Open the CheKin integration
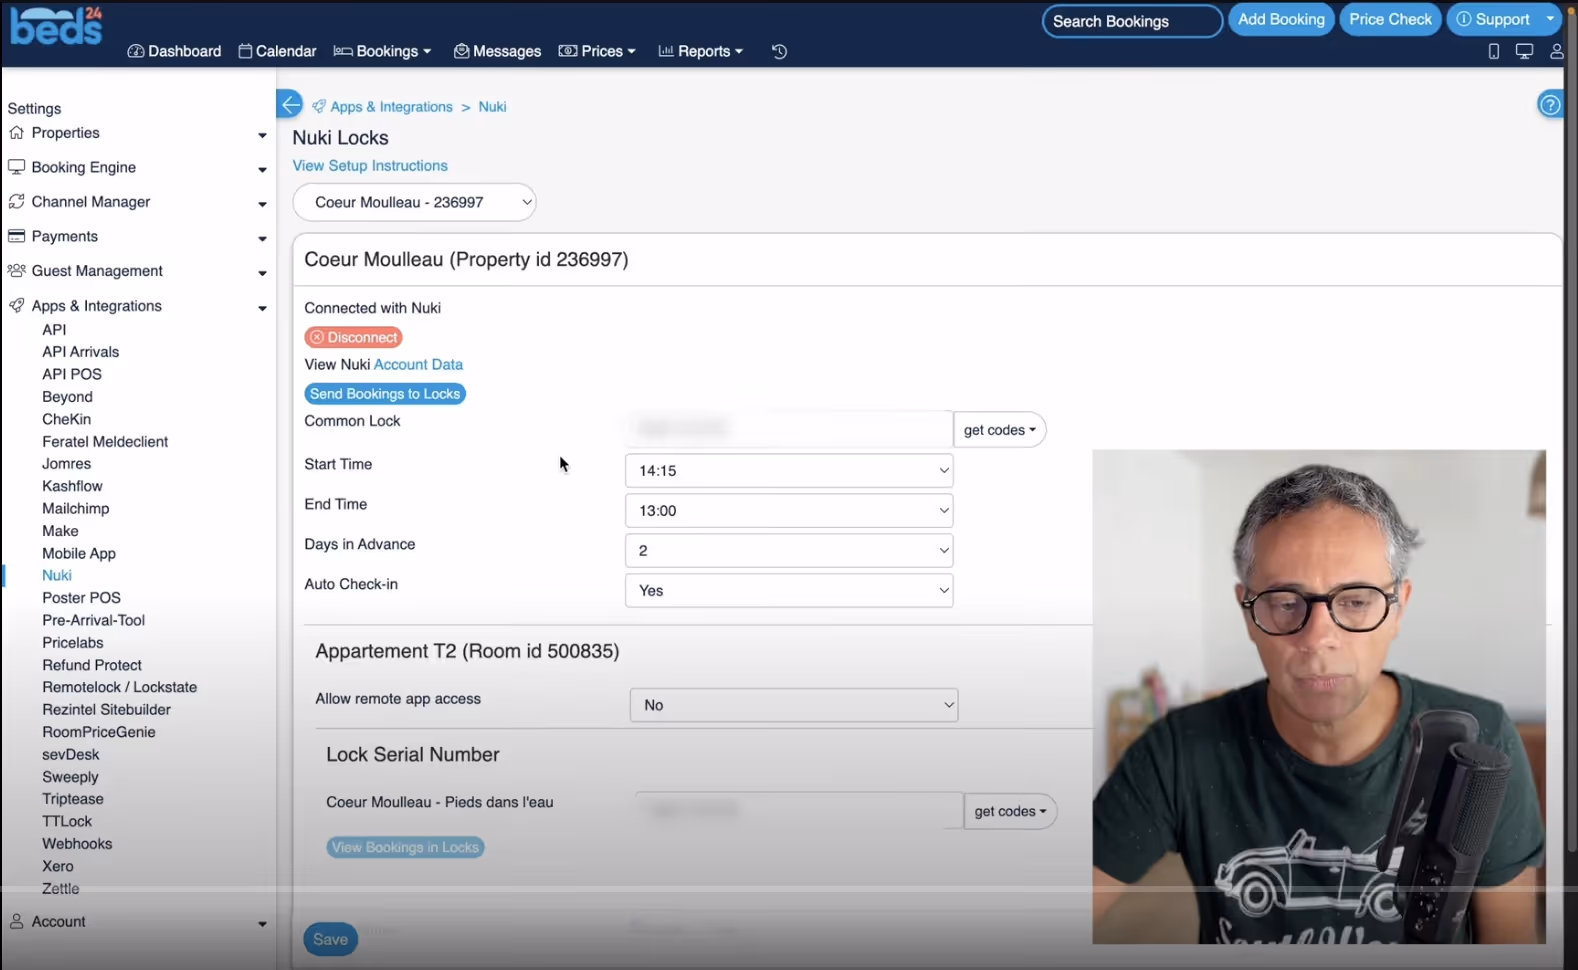The width and height of the screenshot is (1578, 970). [66, 419]
